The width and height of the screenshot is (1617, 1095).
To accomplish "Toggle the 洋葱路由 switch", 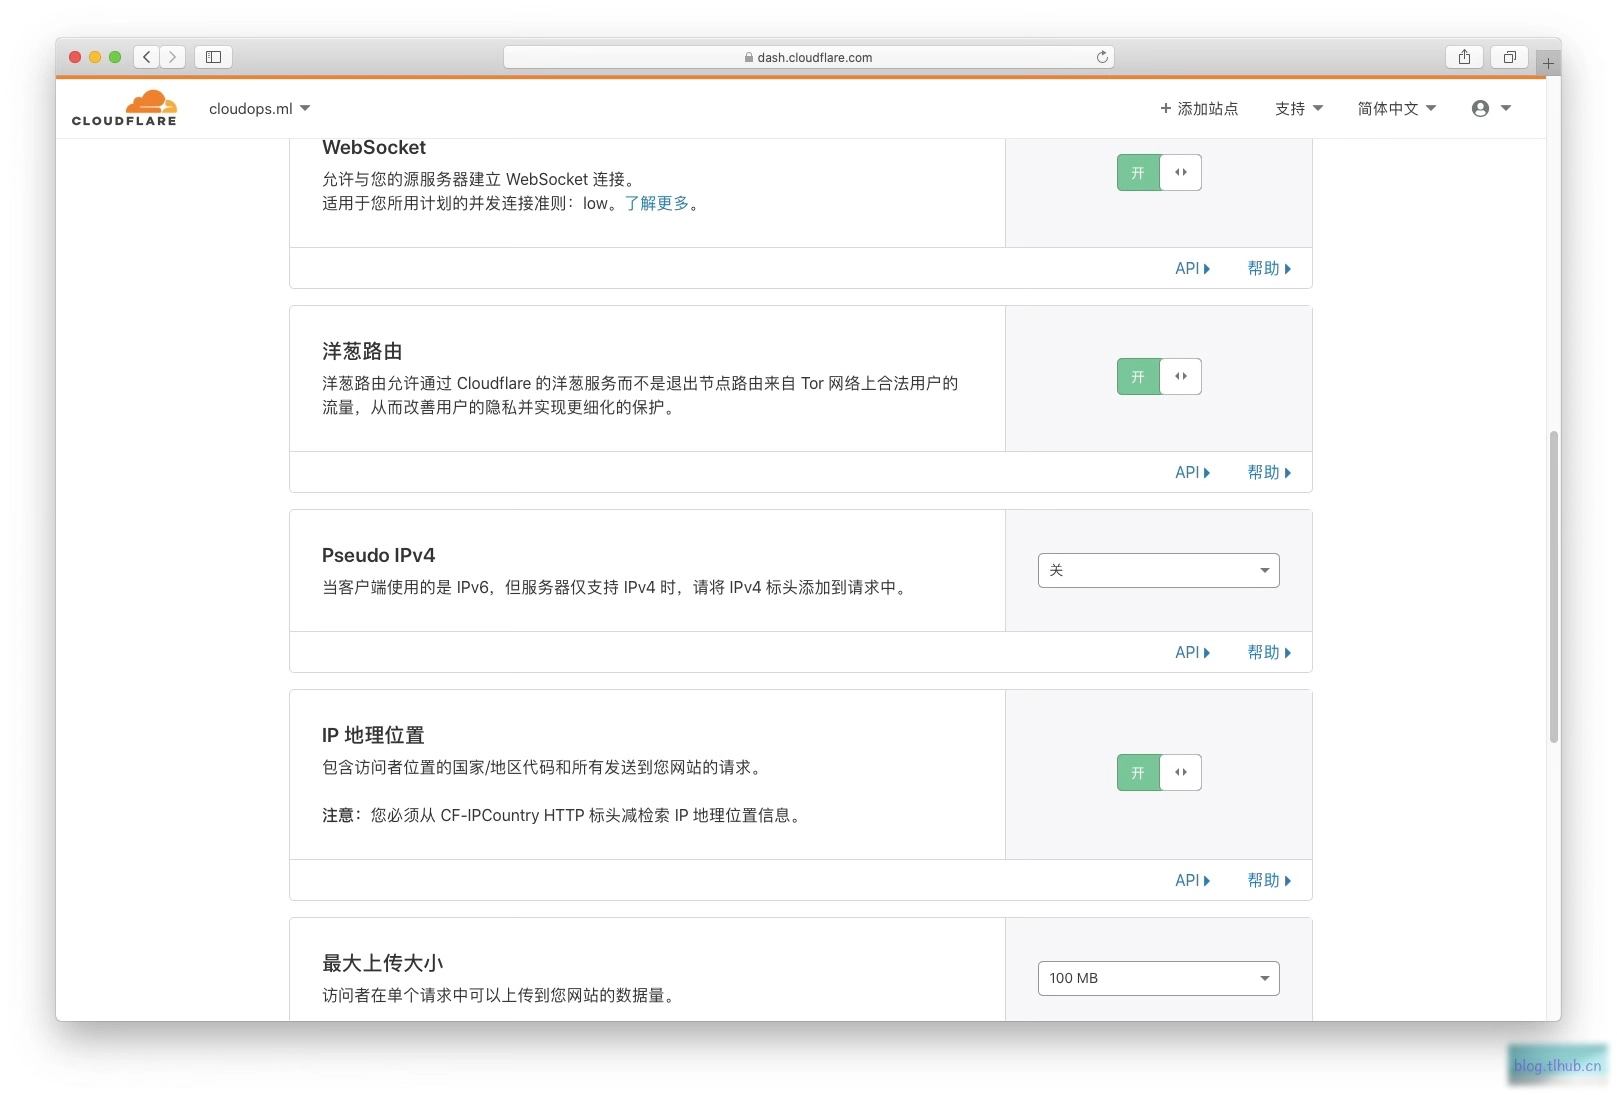I will tap(1159, 376).
